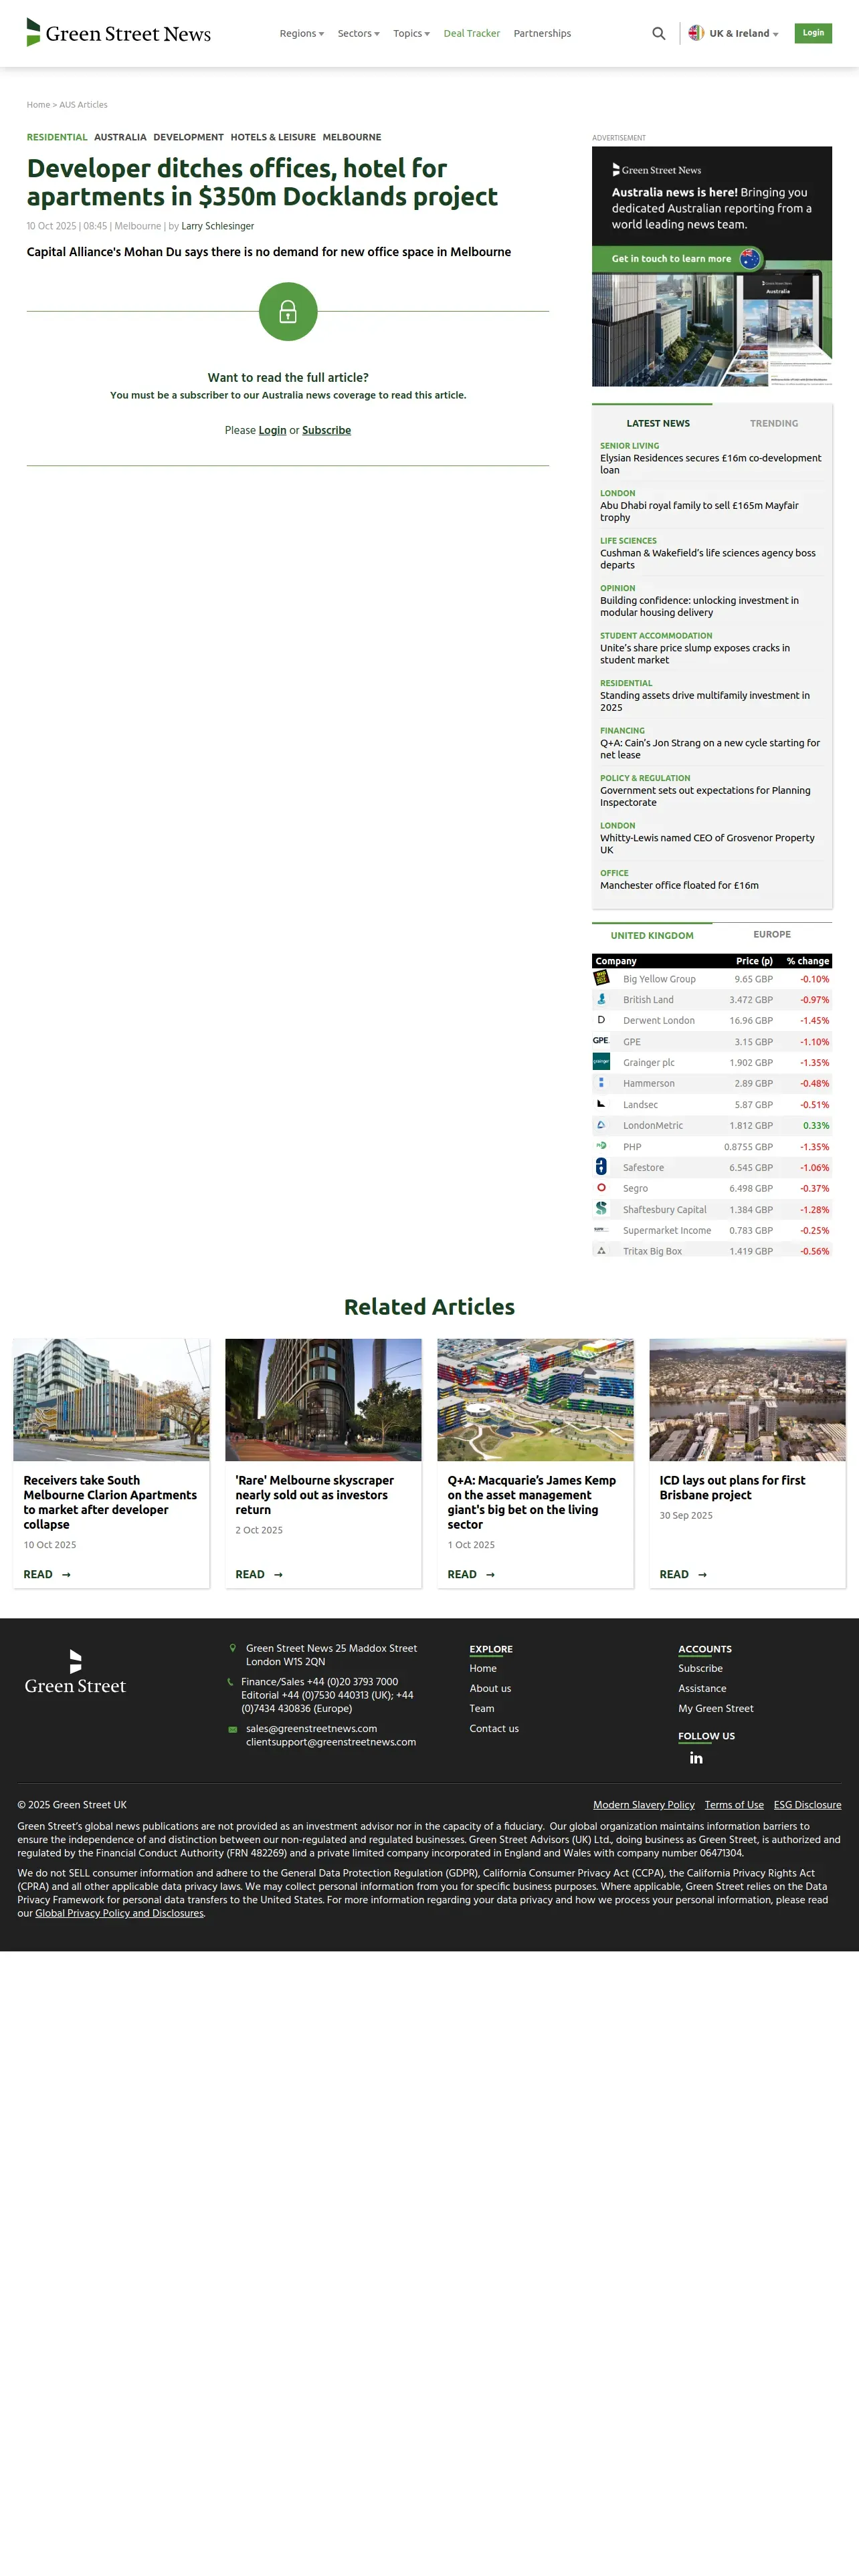
Task: Click Home breadcrumb link
Action: pyautogui.click(x=38, y=105)
